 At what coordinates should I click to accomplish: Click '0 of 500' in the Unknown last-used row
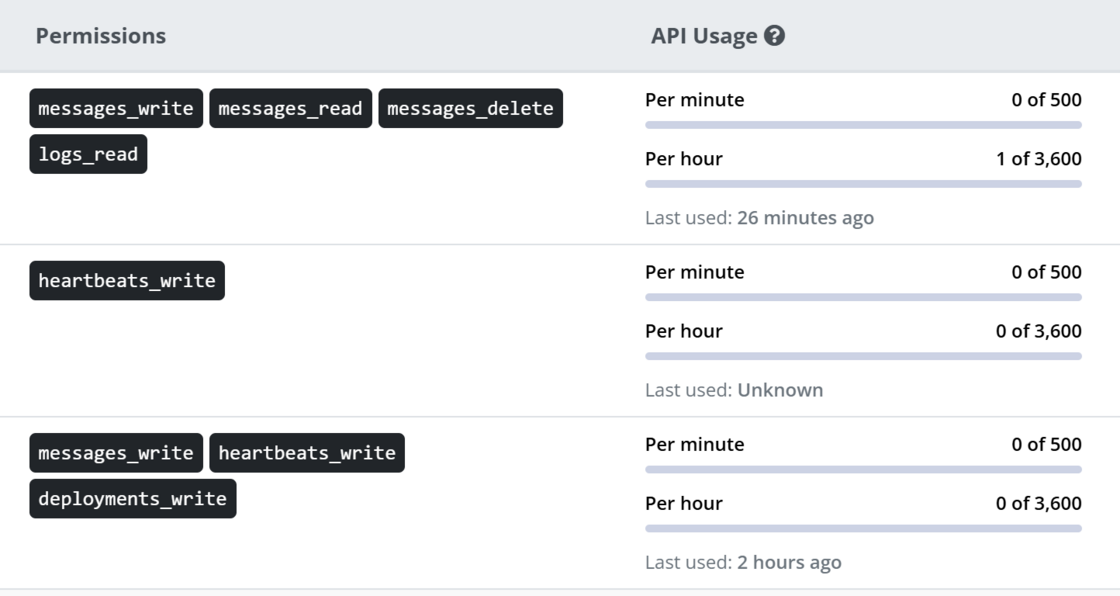tap(1046, 272)
